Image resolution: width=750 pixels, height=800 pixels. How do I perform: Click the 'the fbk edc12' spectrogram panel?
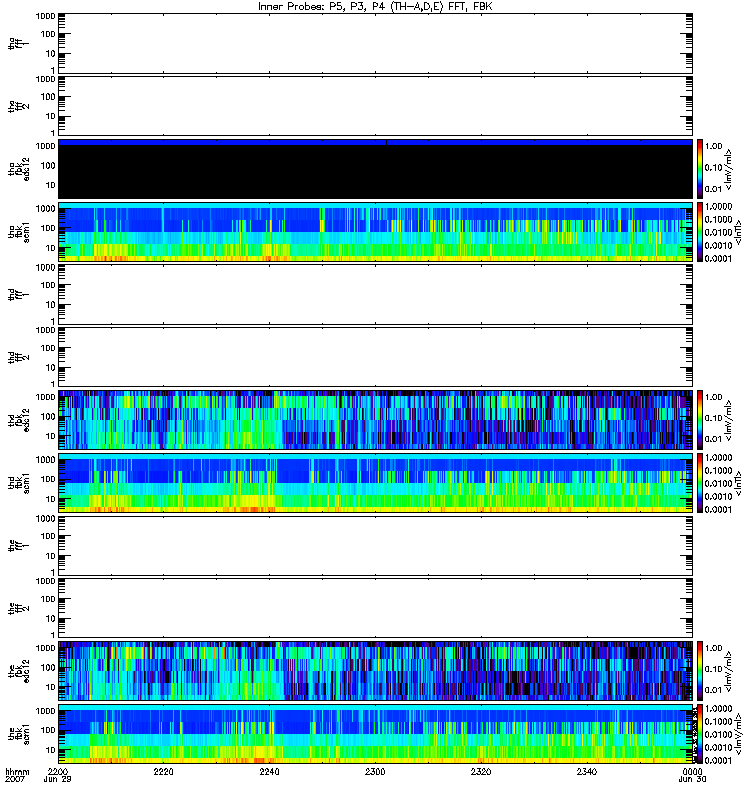coord(375,670)
